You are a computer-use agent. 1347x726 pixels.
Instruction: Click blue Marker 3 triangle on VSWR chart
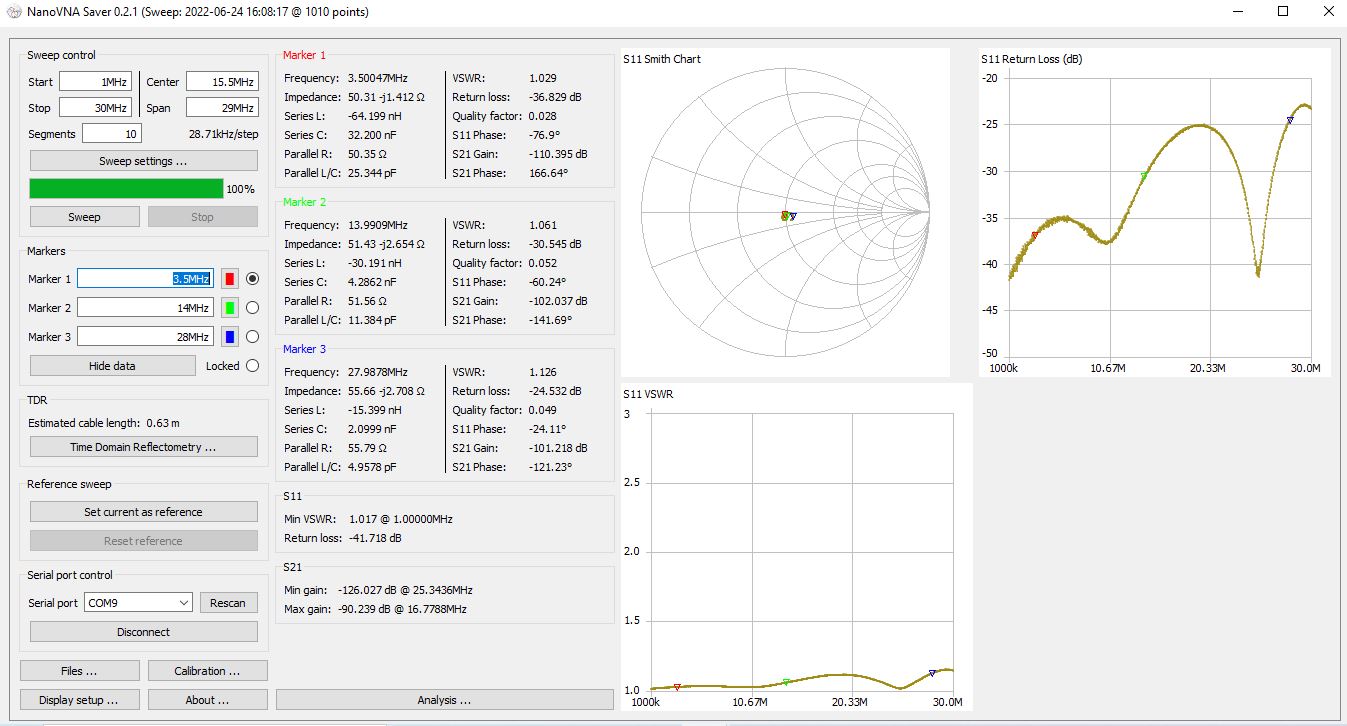click(932, 673)
